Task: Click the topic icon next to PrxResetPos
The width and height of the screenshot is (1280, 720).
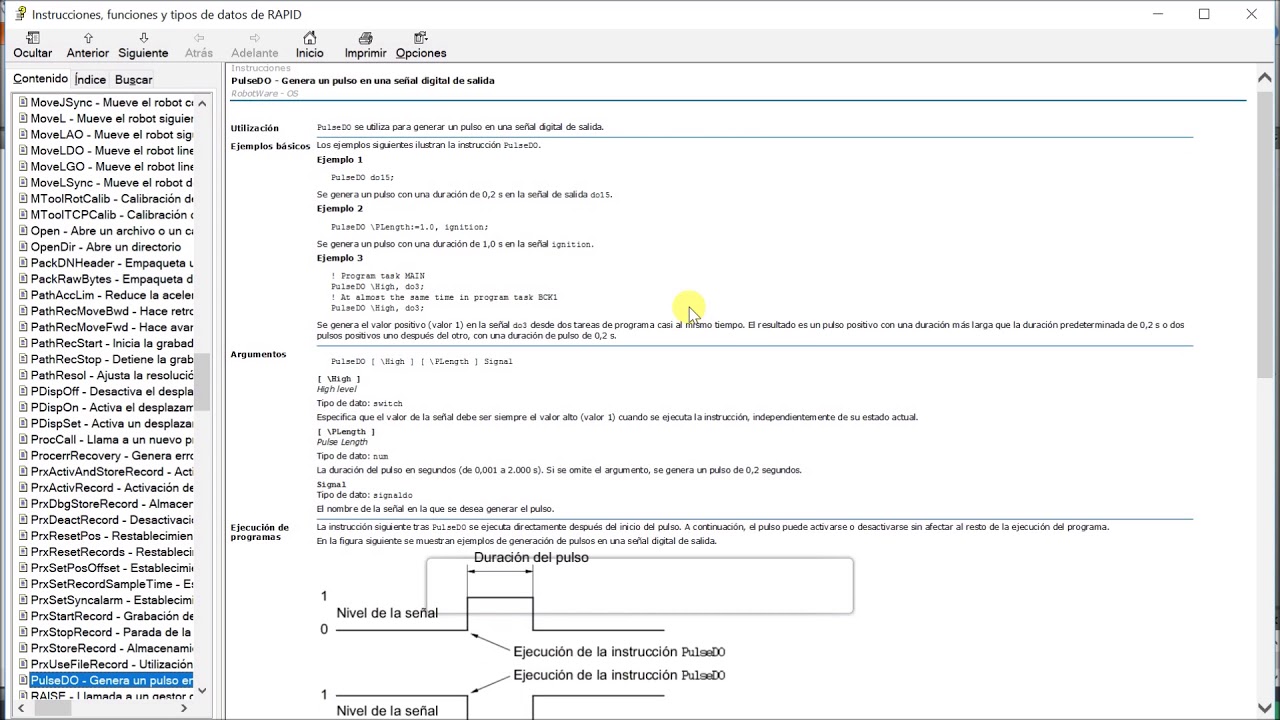Action: 22,536
